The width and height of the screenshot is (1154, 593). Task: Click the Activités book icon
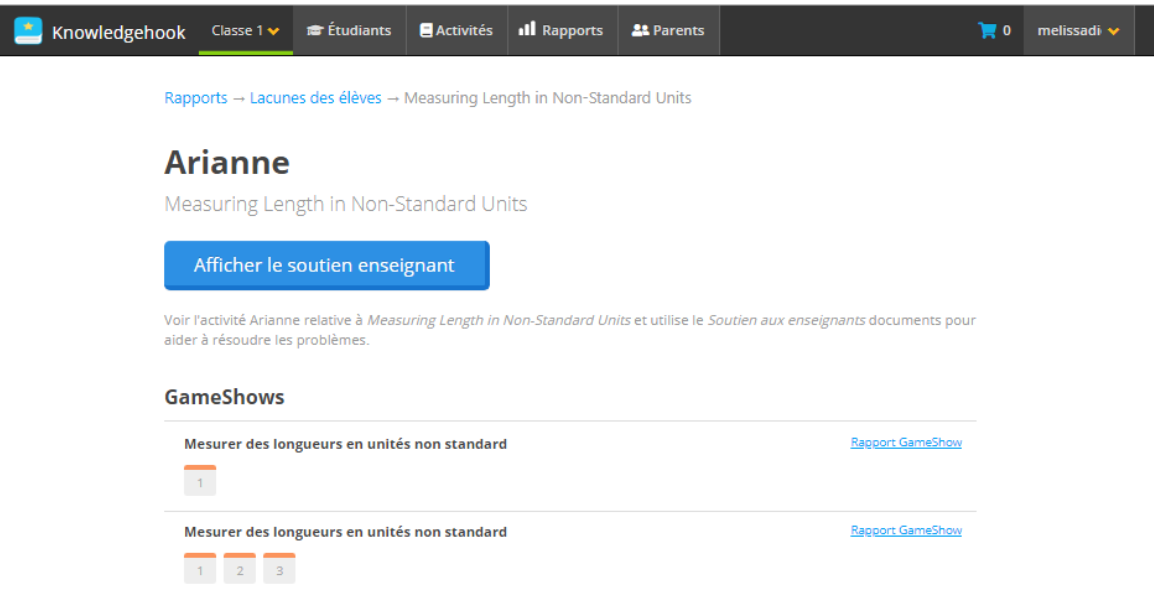click(x=426, y=30)
